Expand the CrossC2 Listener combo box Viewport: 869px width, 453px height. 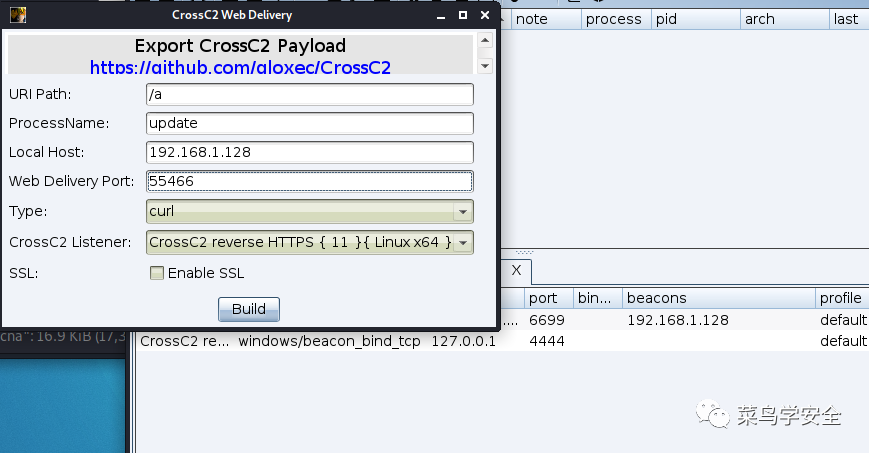(310, 242)
